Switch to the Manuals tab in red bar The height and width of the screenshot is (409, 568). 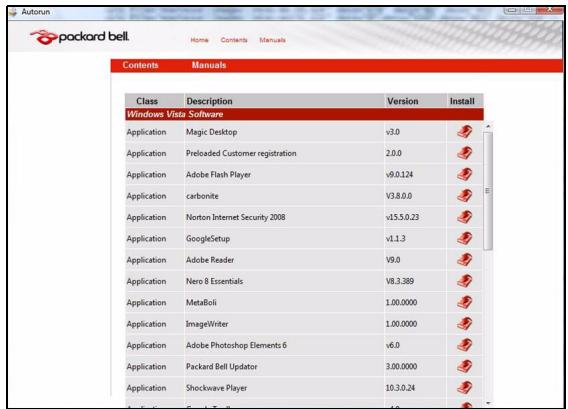tap(209, 65)
